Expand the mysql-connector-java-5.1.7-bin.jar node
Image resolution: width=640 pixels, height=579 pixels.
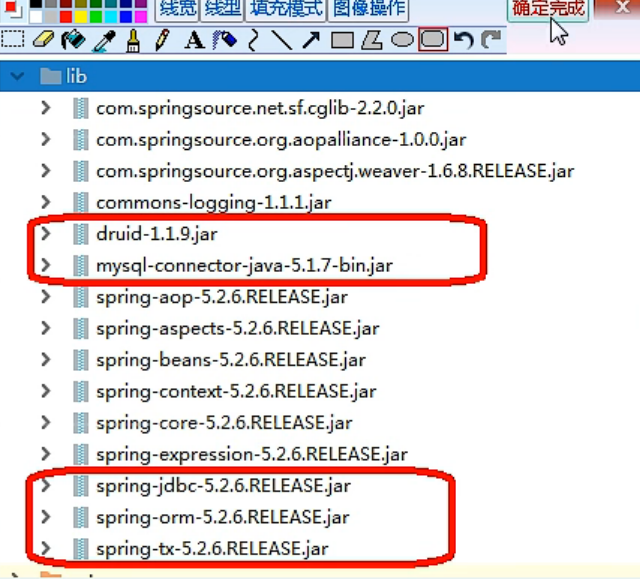point(46,265)
